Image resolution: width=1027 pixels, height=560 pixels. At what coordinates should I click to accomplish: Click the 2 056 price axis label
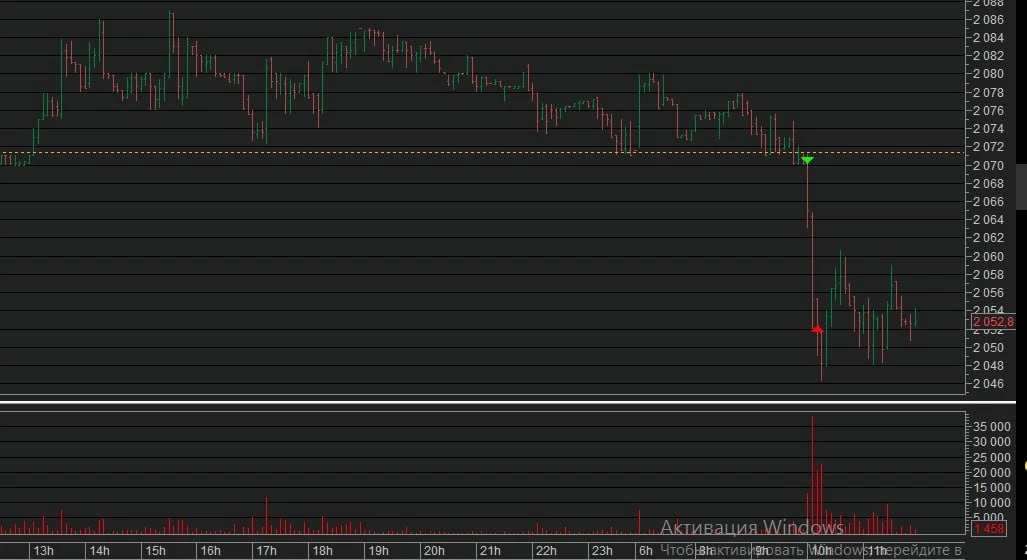[988, 292]
